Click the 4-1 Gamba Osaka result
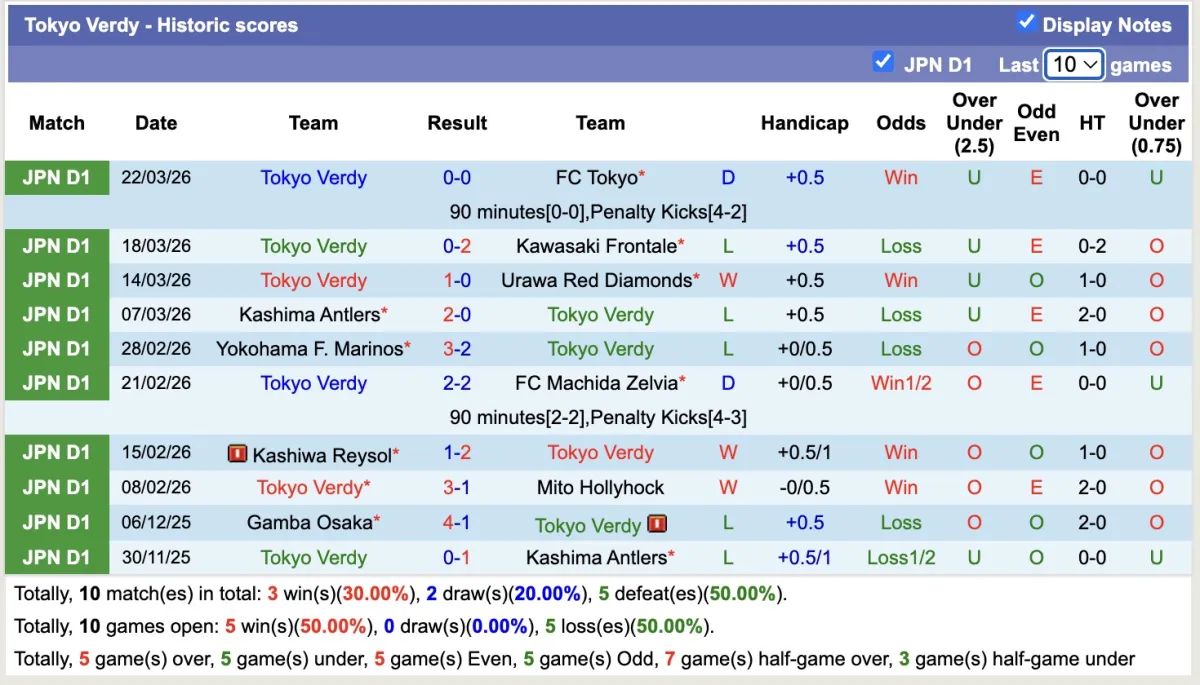1200x685 pixels. point(457,523)
